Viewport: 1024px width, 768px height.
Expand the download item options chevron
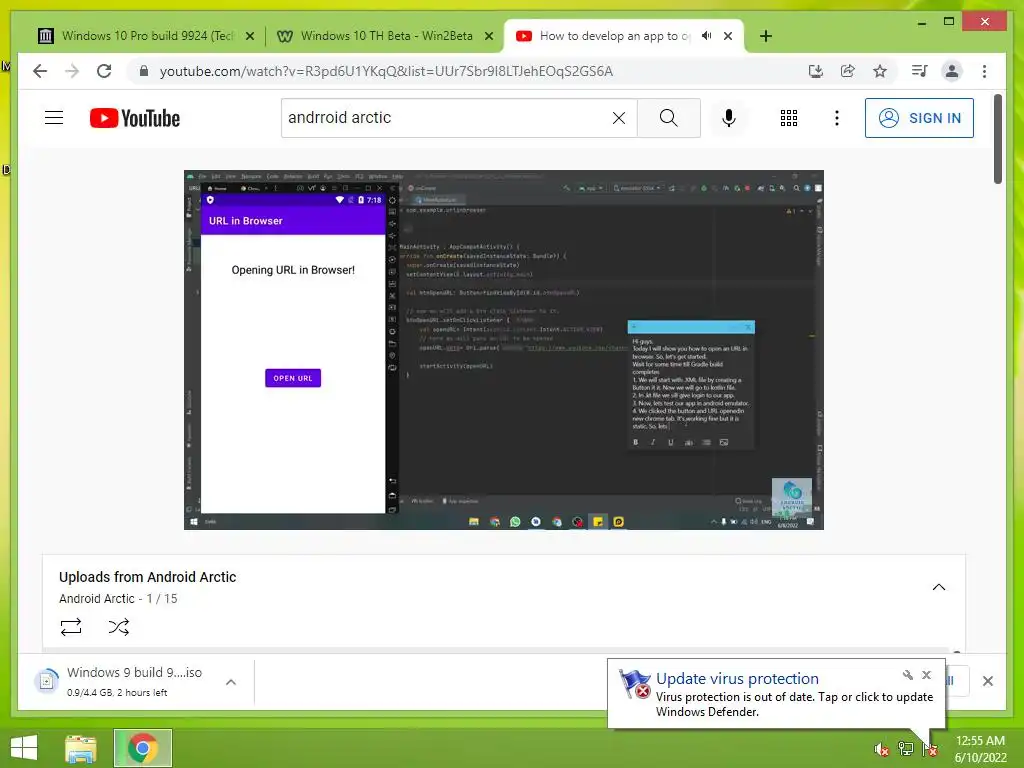coord(231,682)
